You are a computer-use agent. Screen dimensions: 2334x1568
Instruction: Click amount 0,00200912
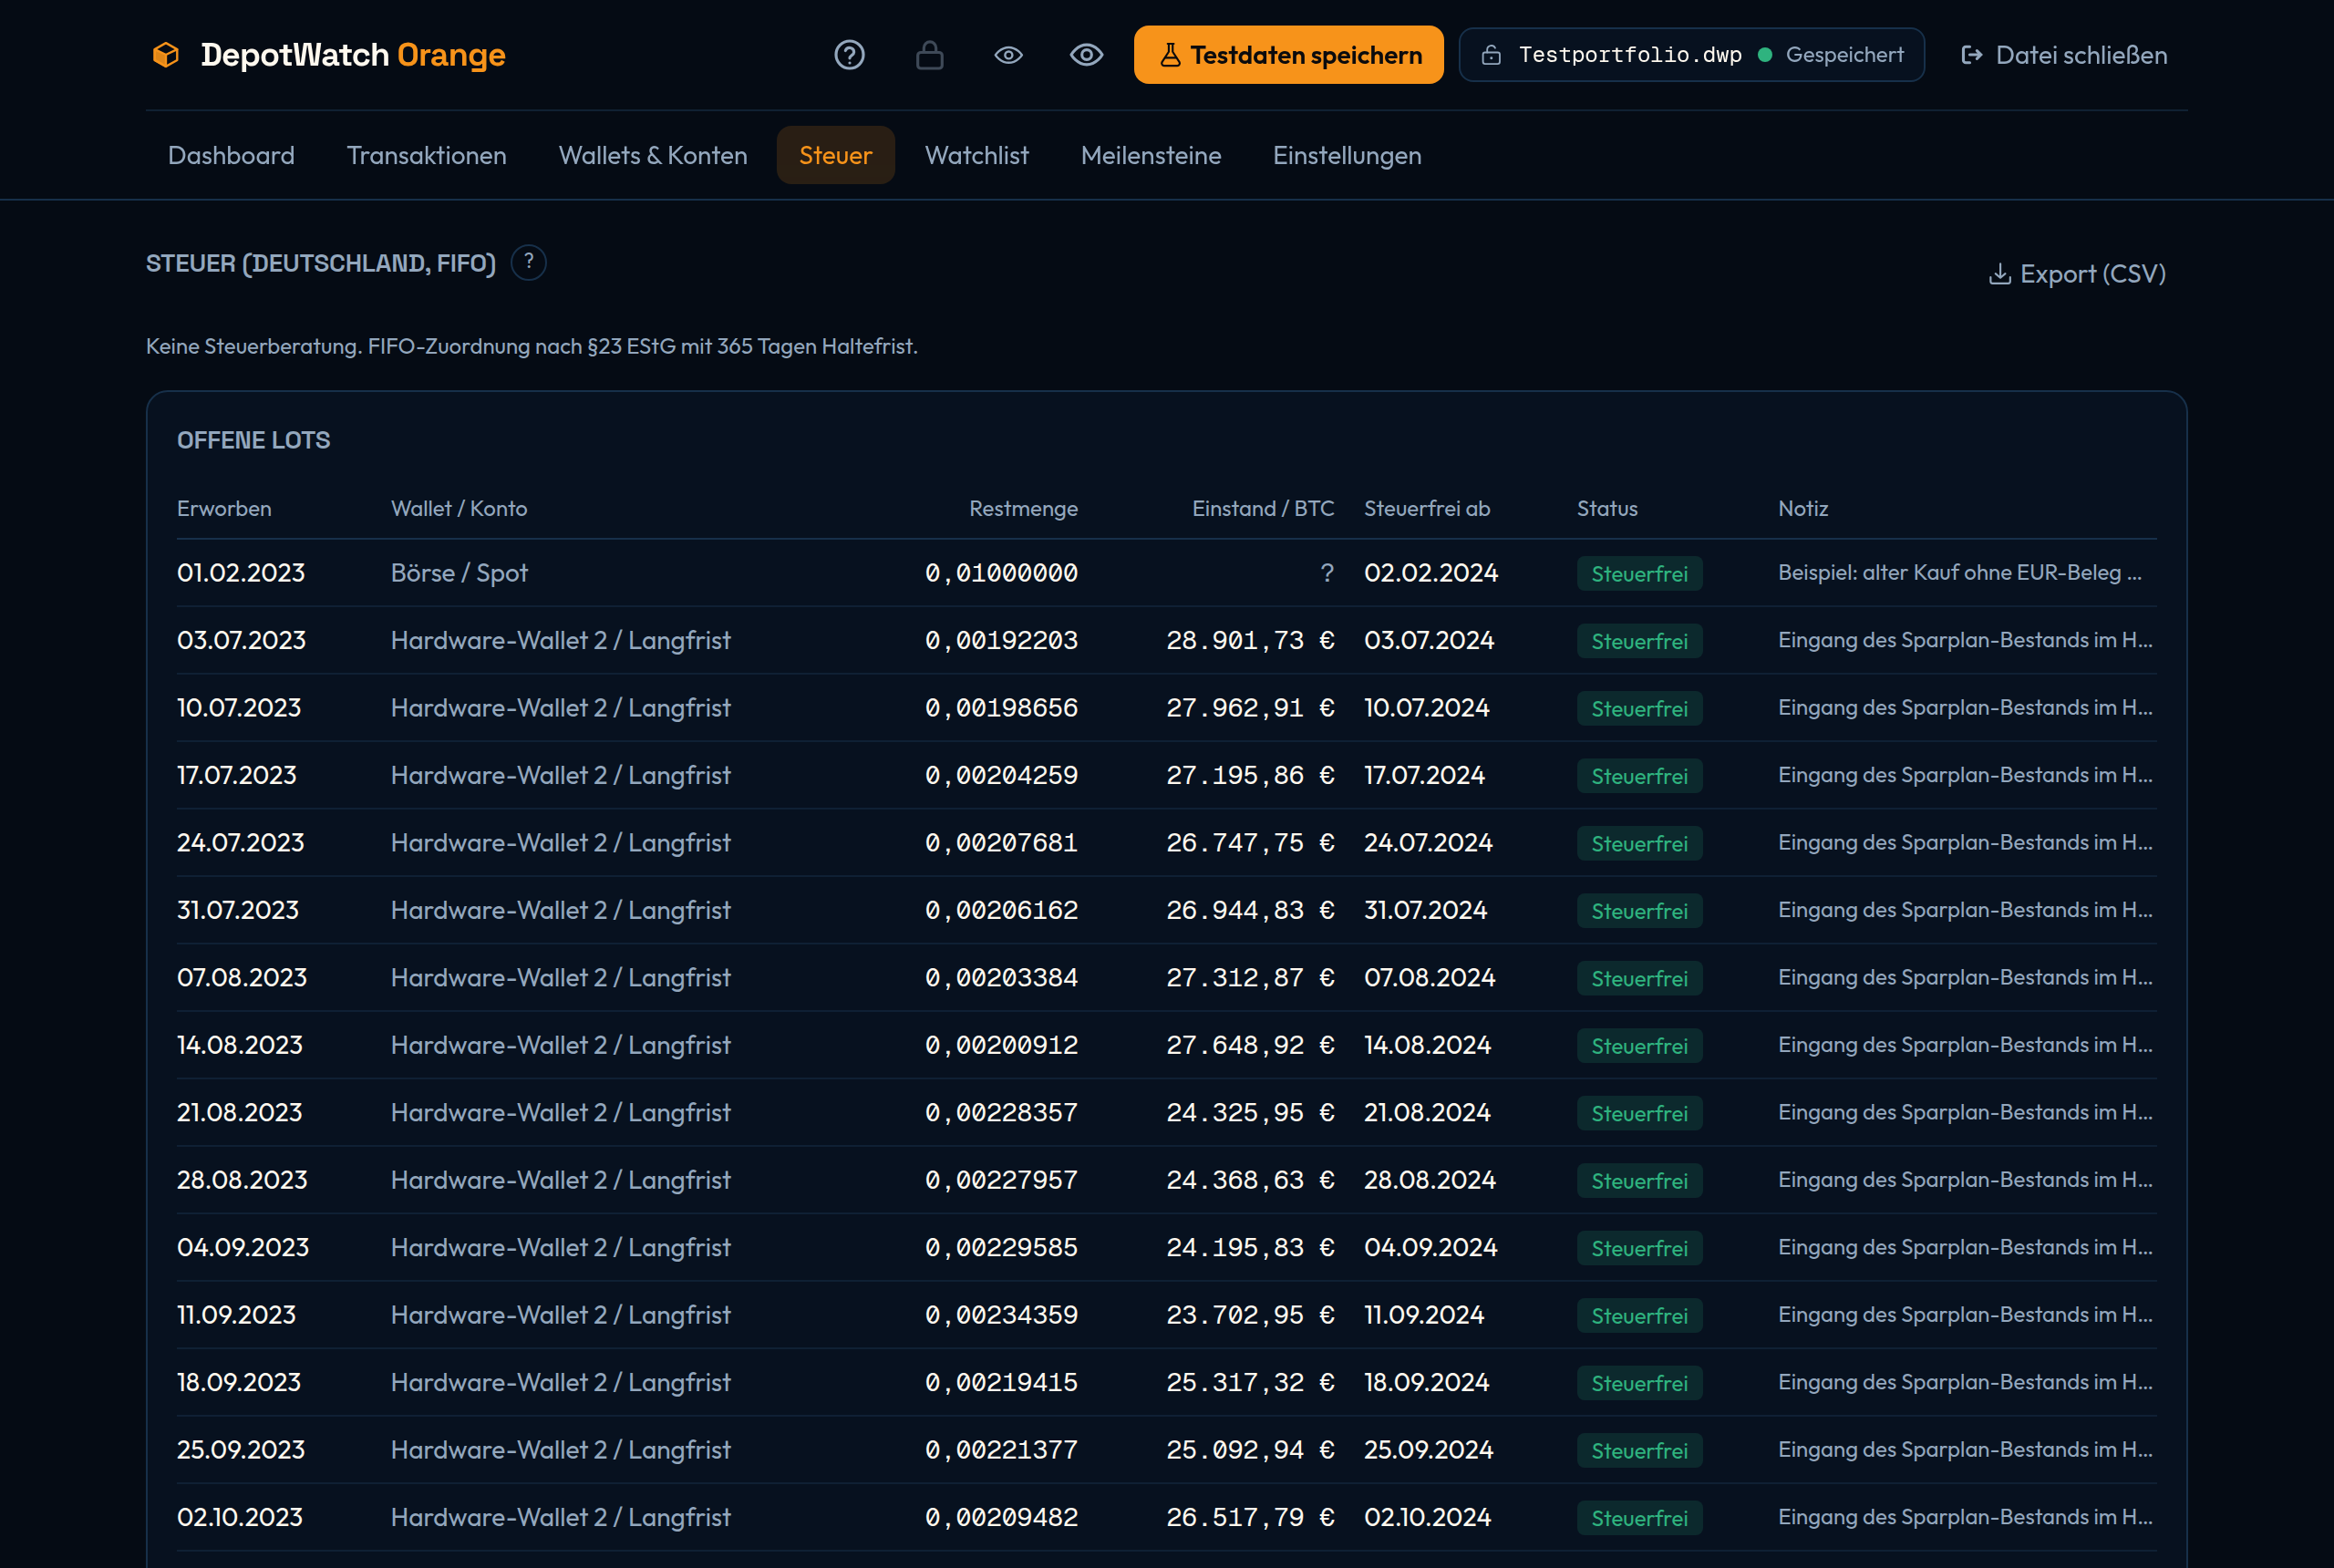[x=1001, y=1045]
